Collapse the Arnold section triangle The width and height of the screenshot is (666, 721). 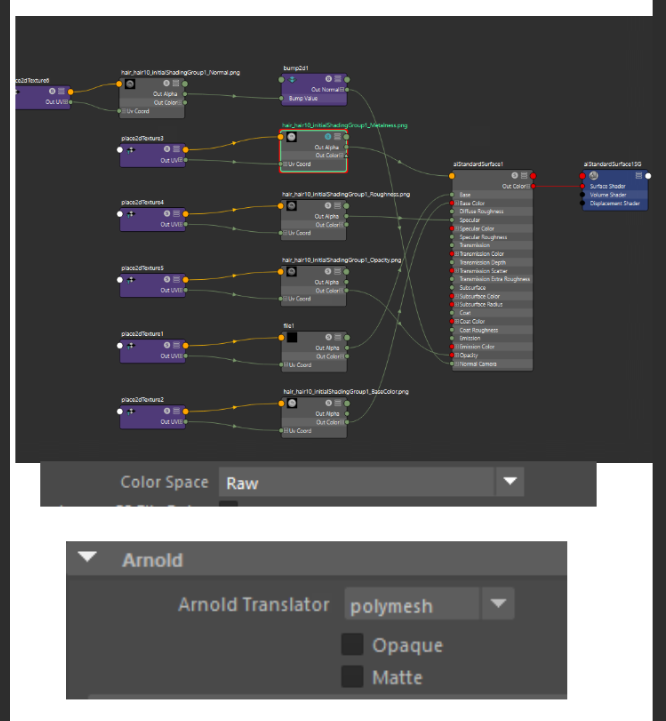click(x=87, y=557)
